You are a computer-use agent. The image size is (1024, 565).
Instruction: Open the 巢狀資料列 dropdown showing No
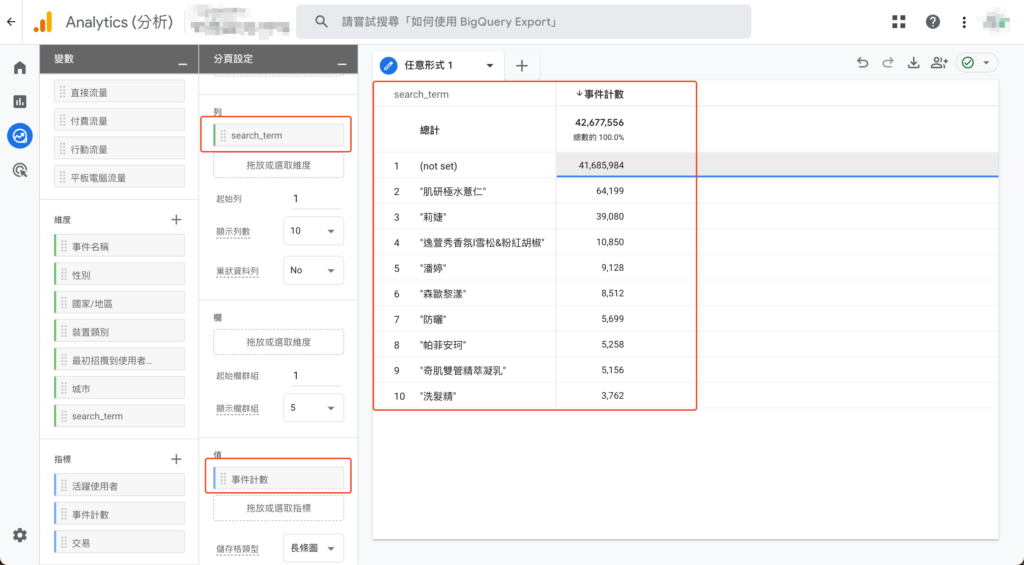(x=313, y=270)
